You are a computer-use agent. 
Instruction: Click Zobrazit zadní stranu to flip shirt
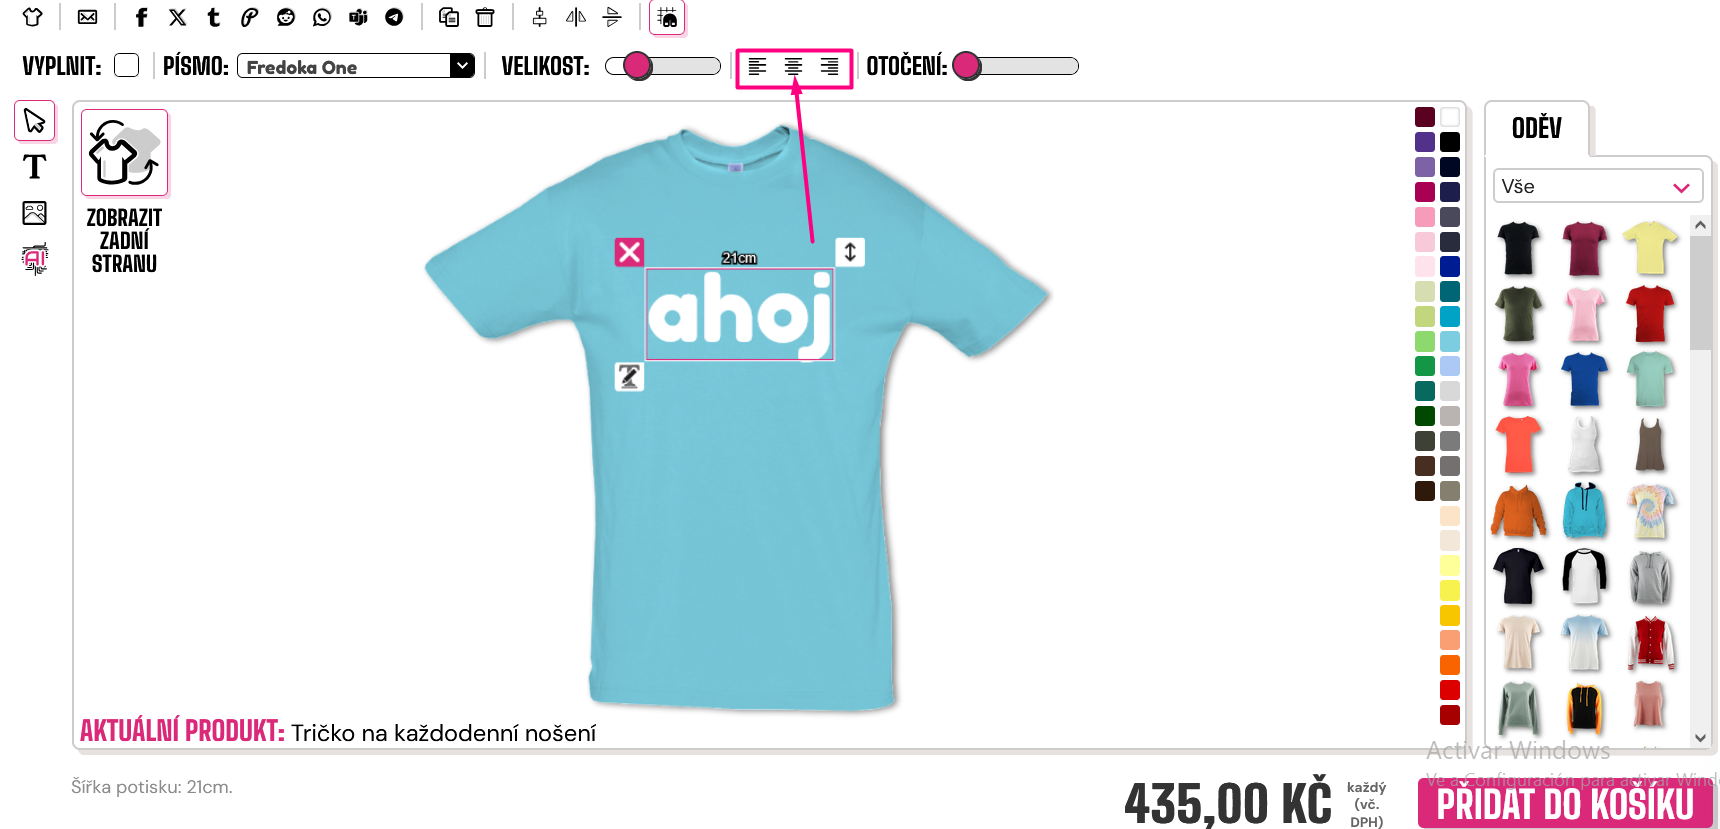[x=125, y=193]
